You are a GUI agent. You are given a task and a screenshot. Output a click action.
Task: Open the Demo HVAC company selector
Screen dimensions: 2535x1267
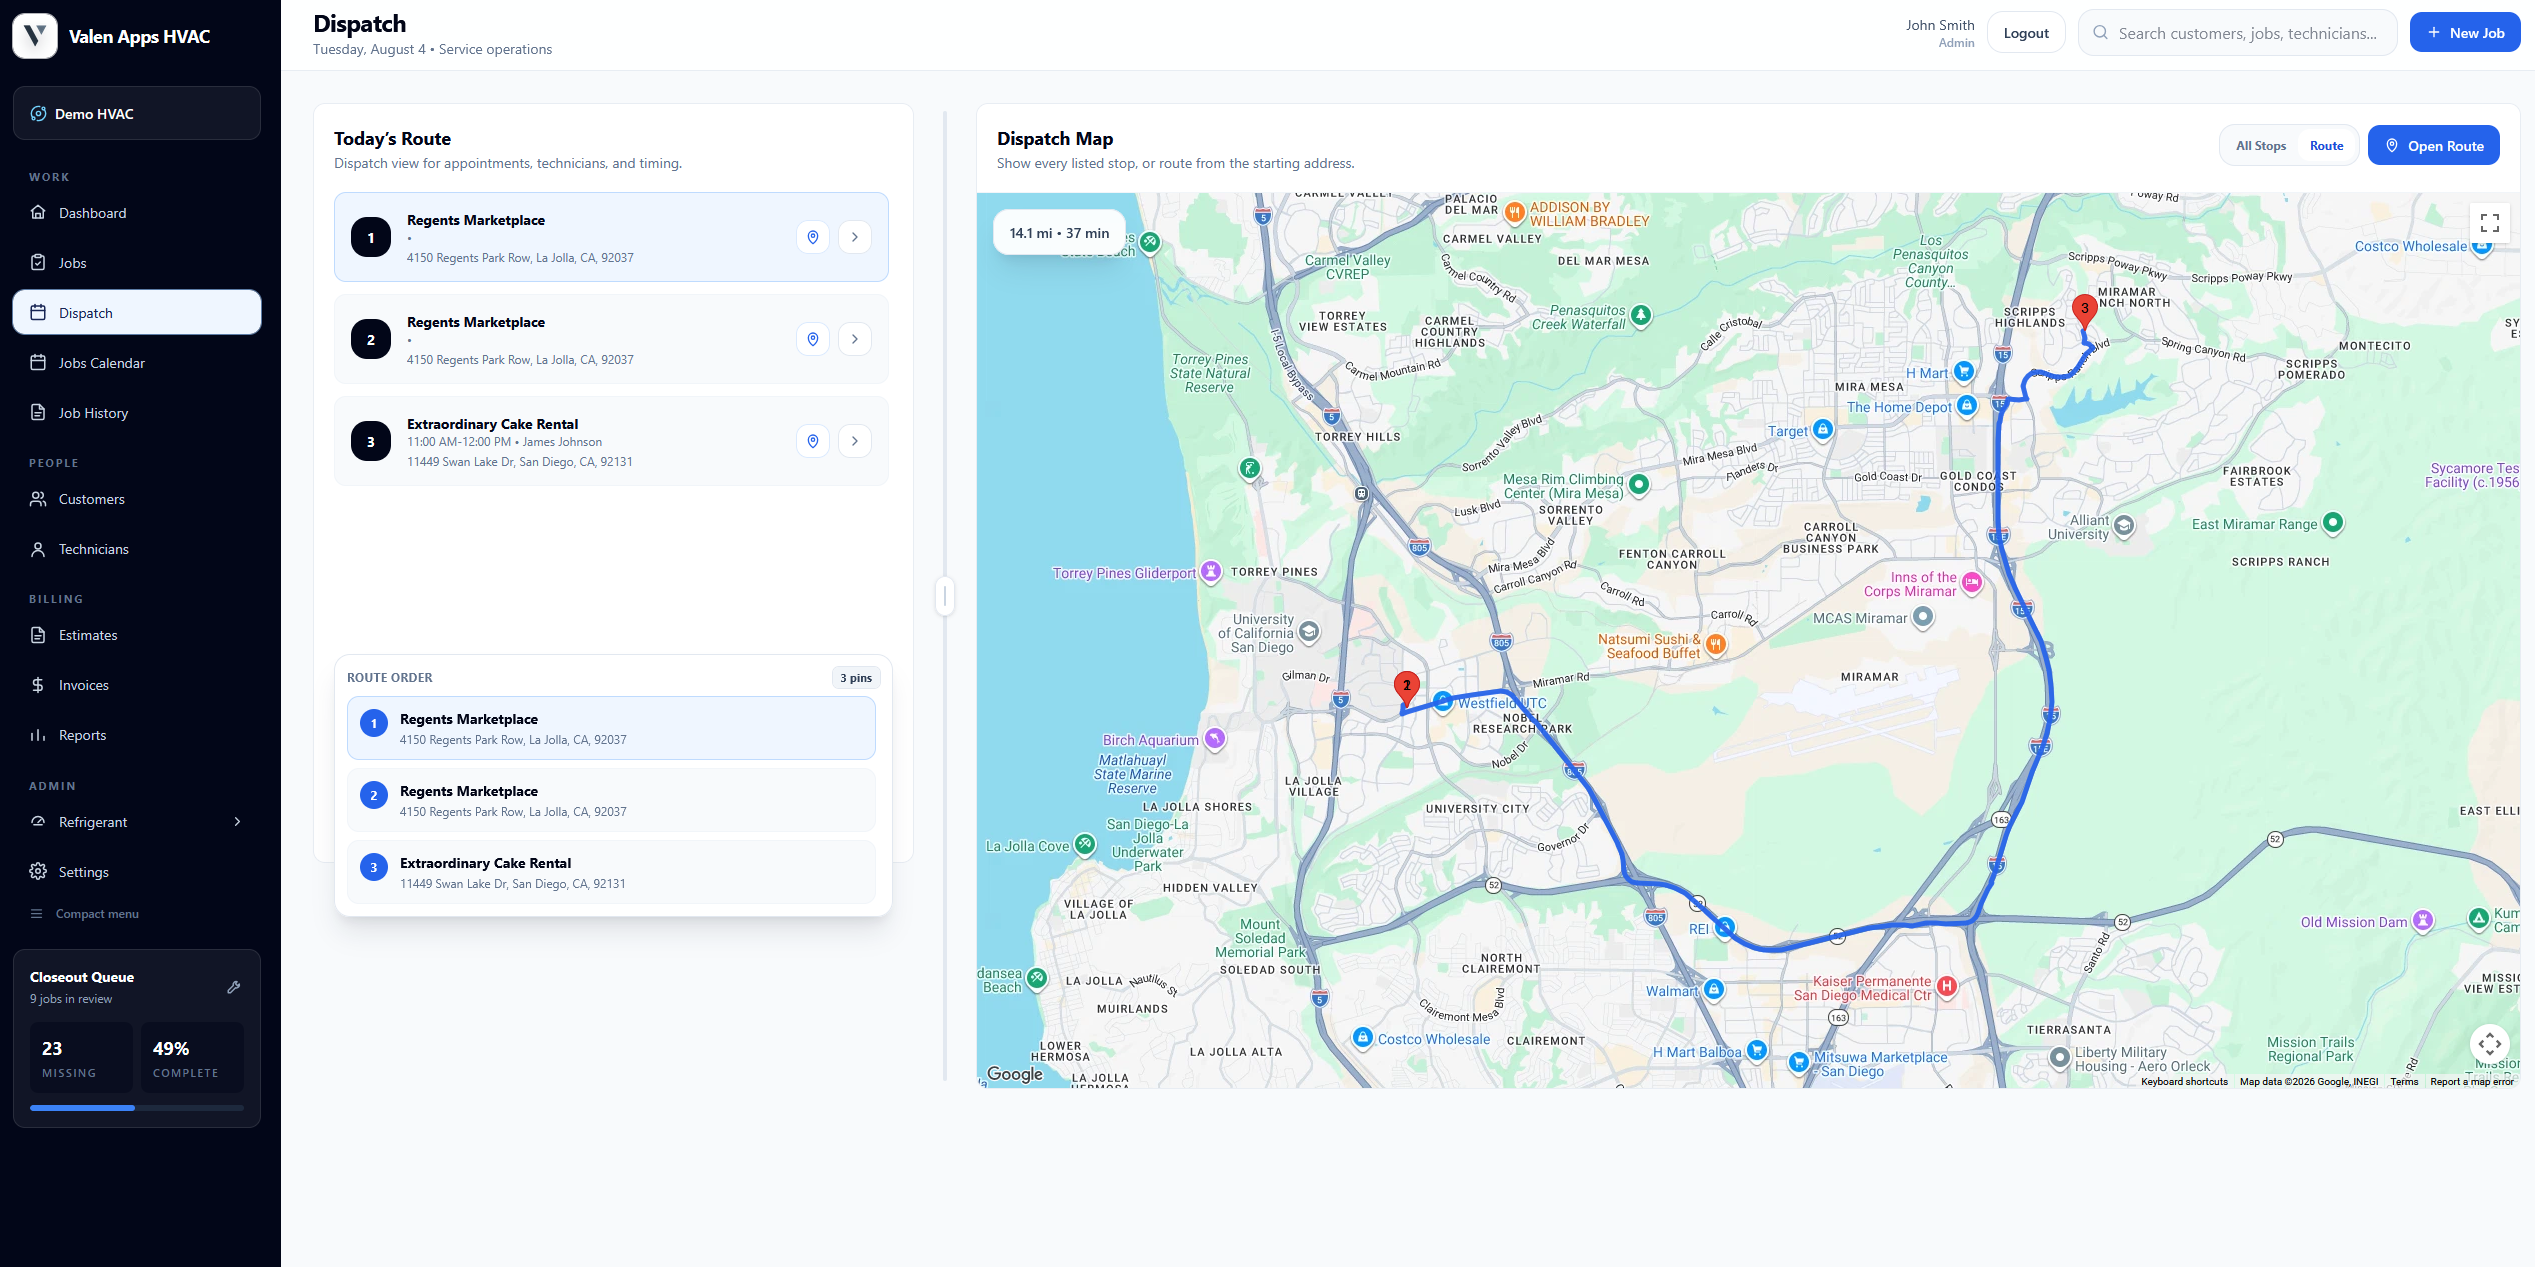coord(137,114)
